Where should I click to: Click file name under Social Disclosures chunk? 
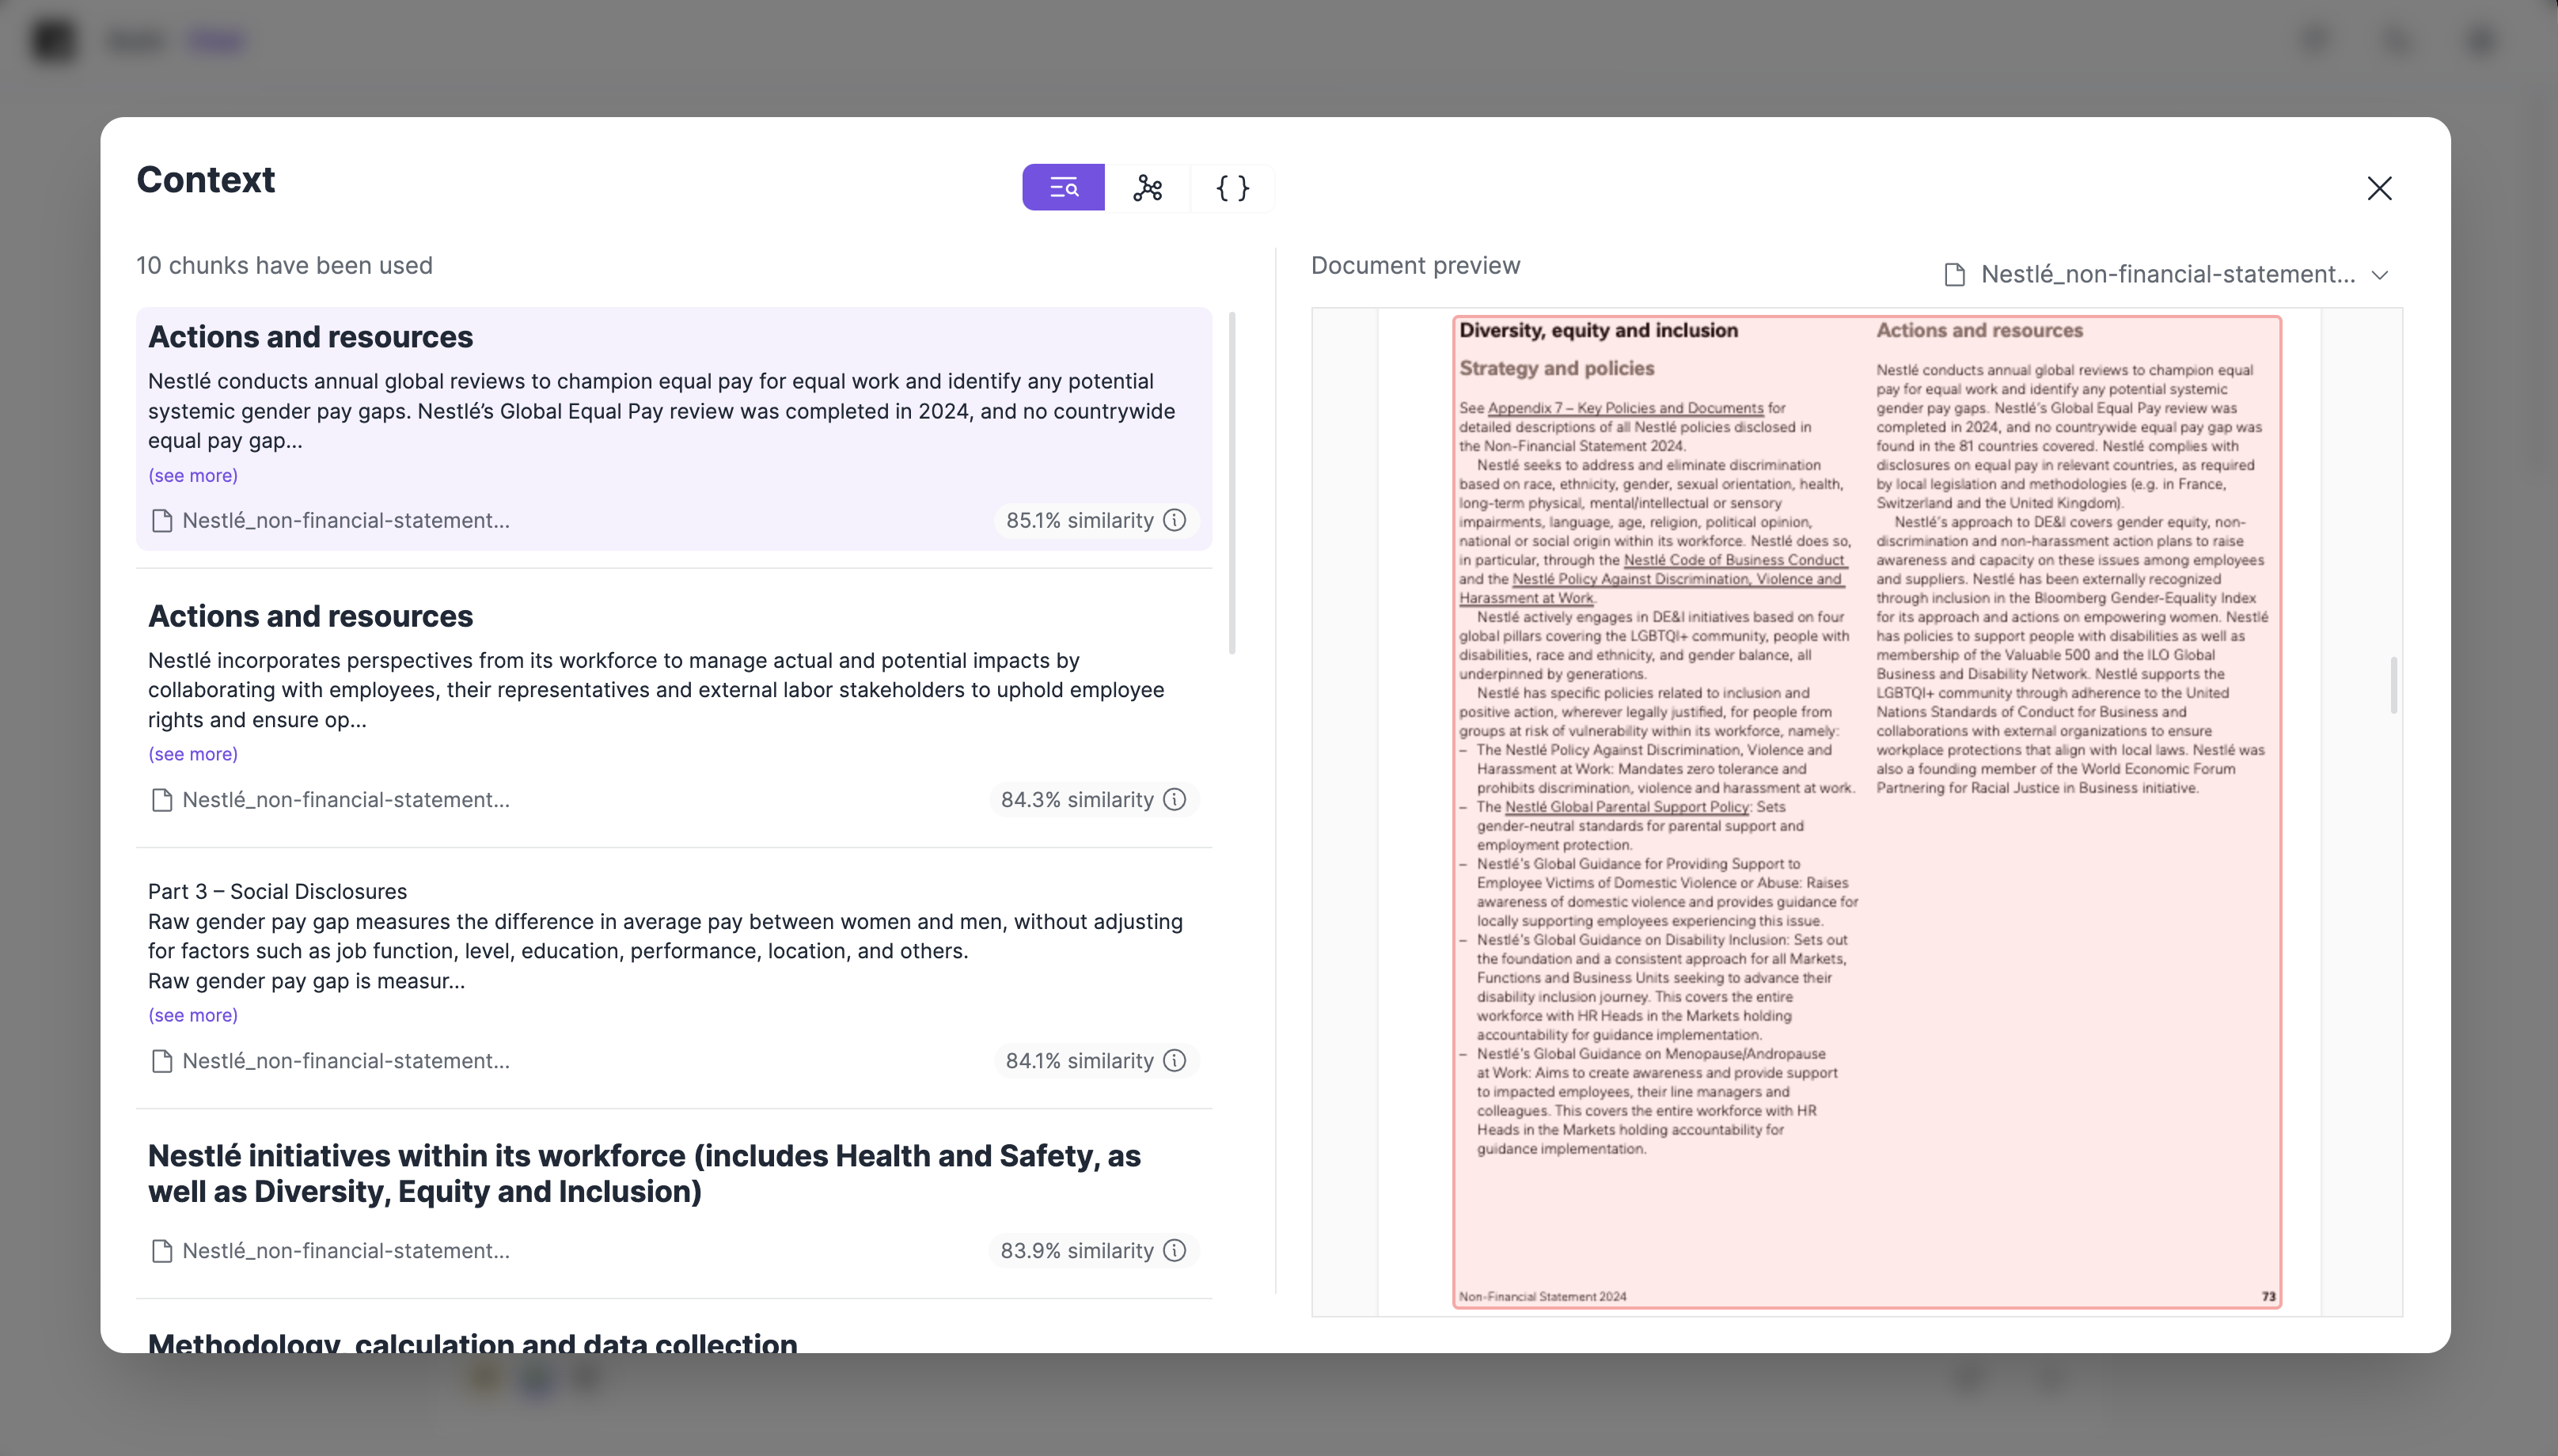pos(345,1060)
